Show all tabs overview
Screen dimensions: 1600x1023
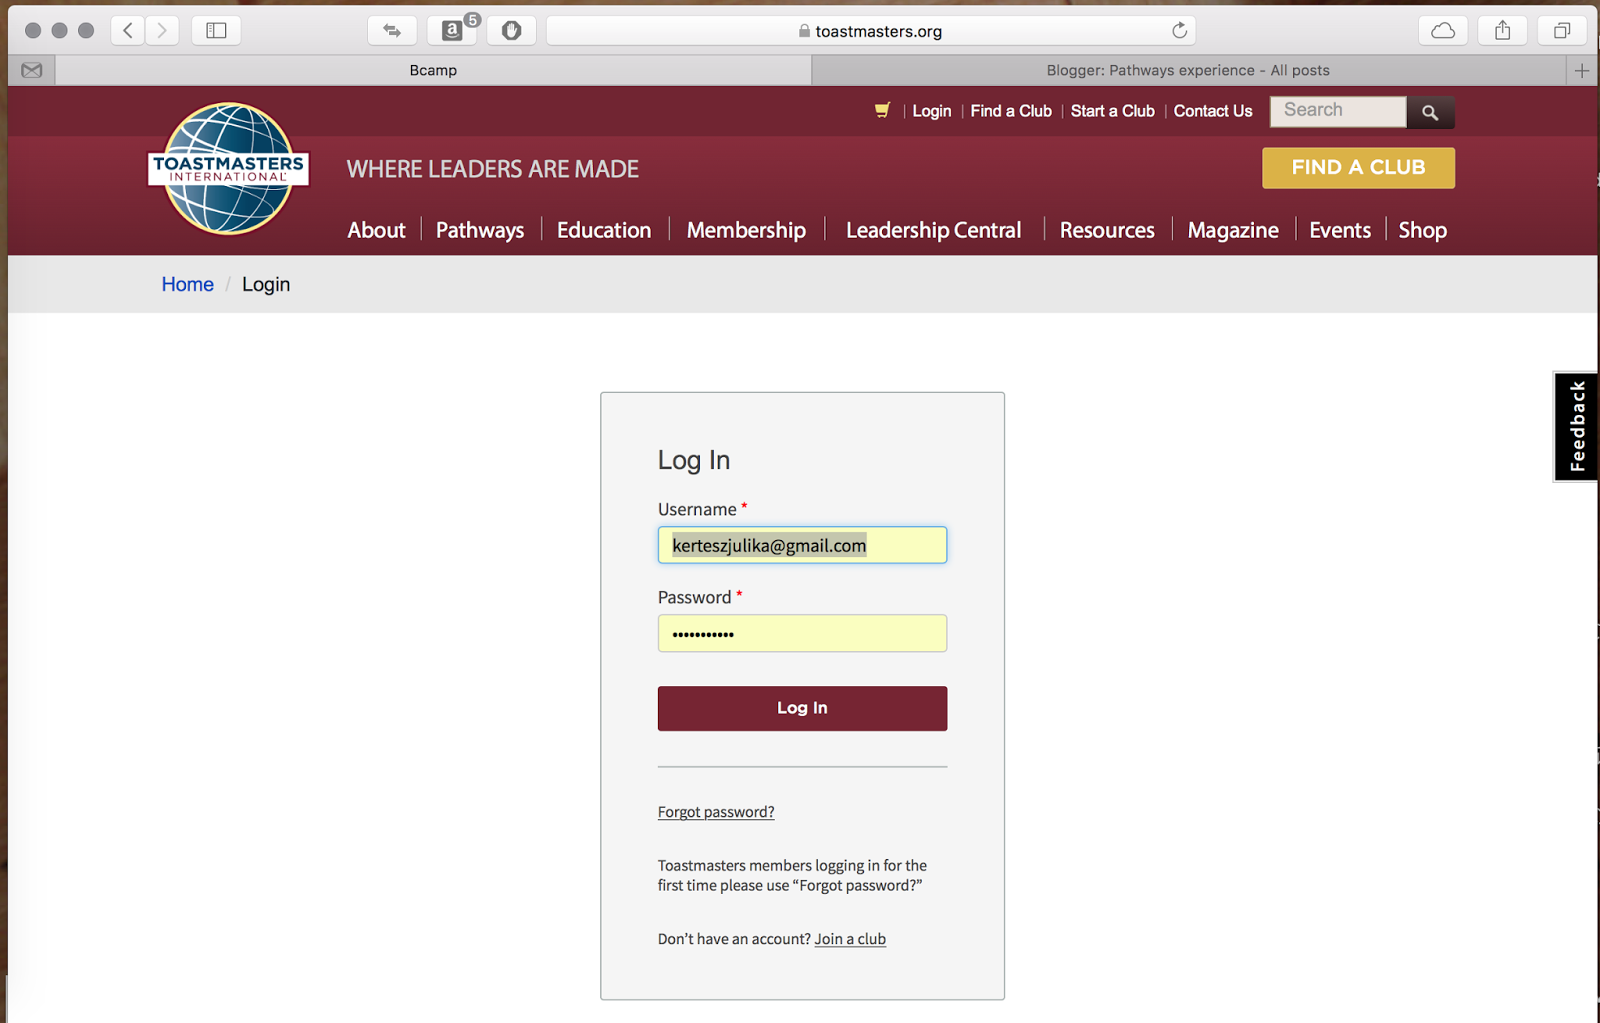point(1561,30)
